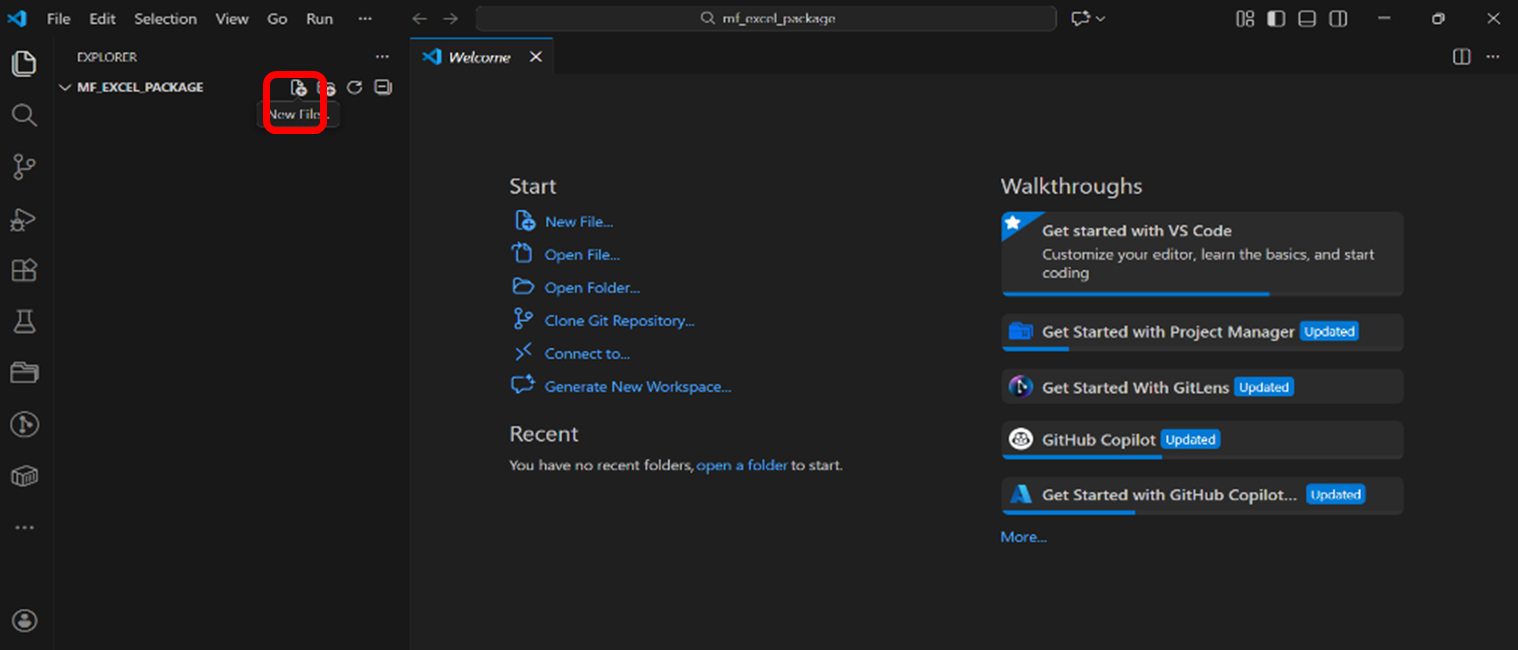
Task: Click Generate New Workspace... link
Action: click(x=638, y=387)
